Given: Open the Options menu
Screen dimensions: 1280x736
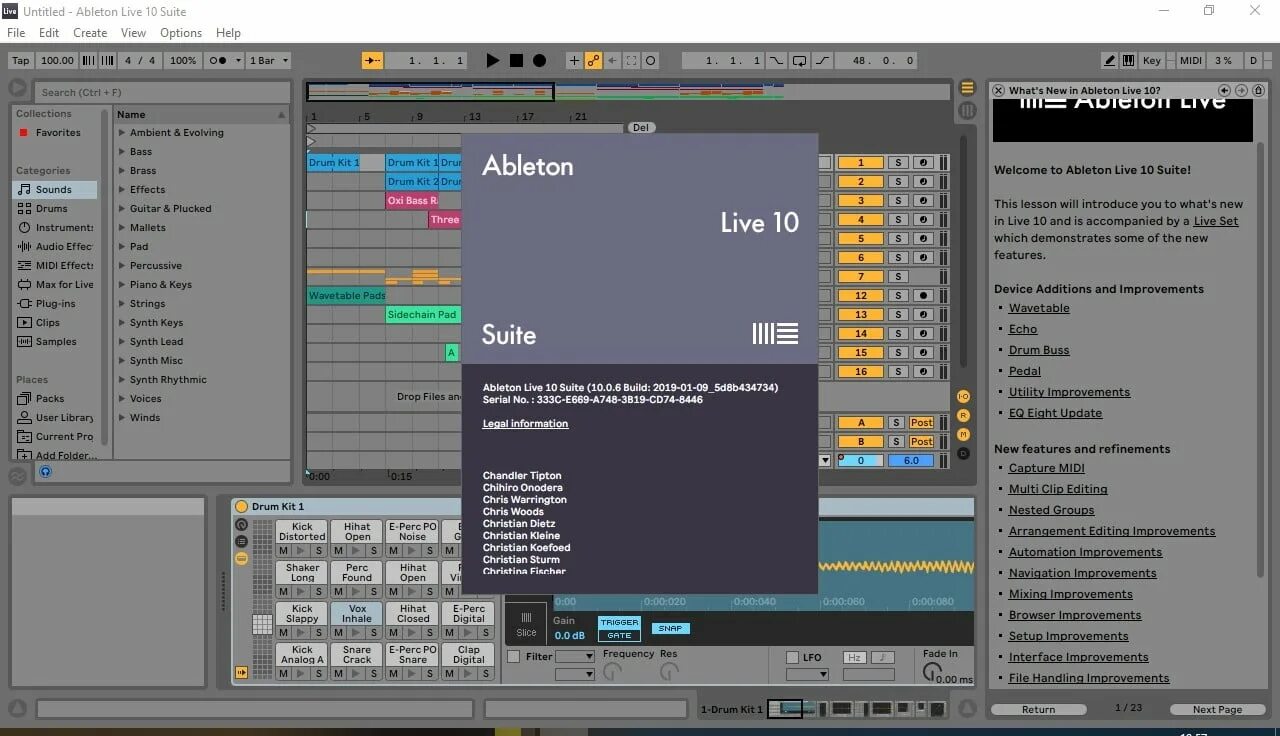Looking at the screenshot, I should pos(180,32).
